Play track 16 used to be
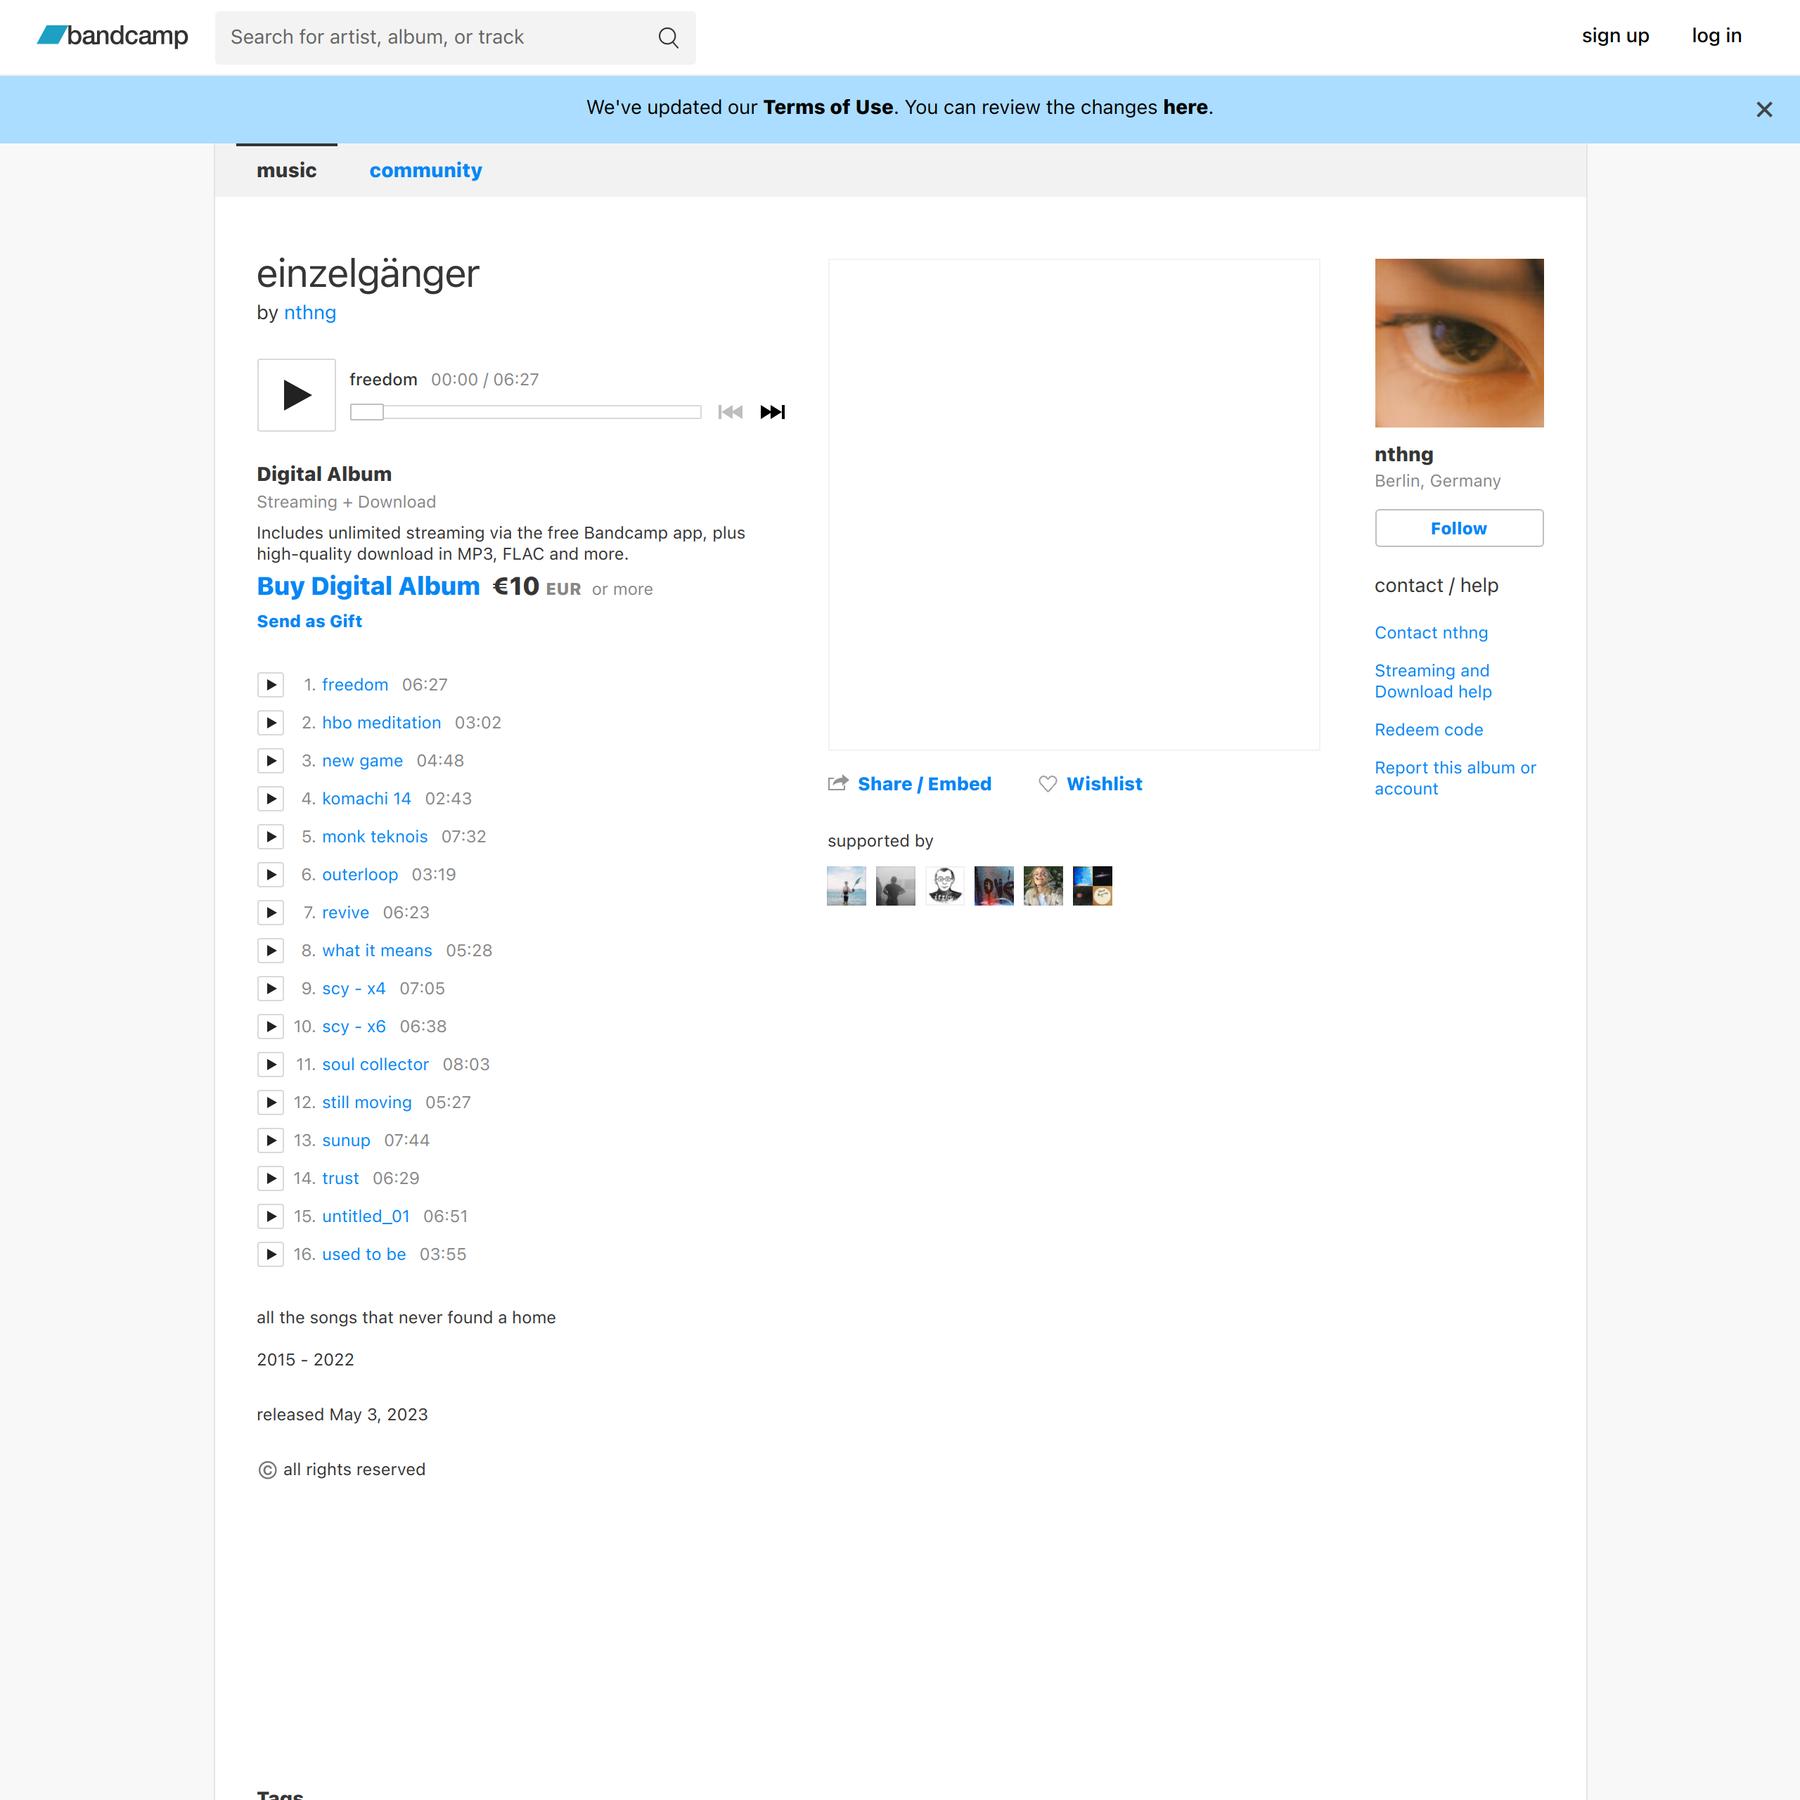 (271, 1255)
